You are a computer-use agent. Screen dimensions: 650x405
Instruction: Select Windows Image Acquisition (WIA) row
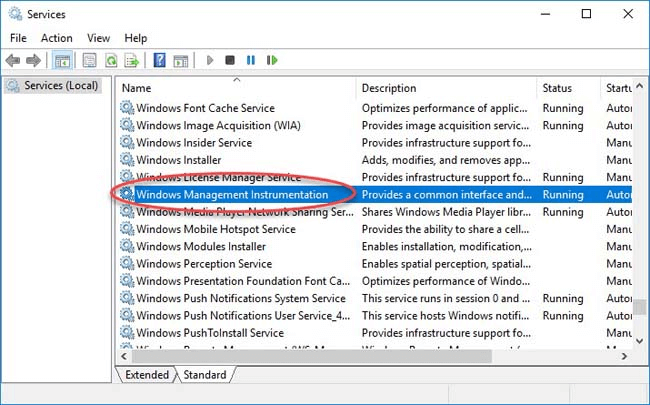pos(375,125)
